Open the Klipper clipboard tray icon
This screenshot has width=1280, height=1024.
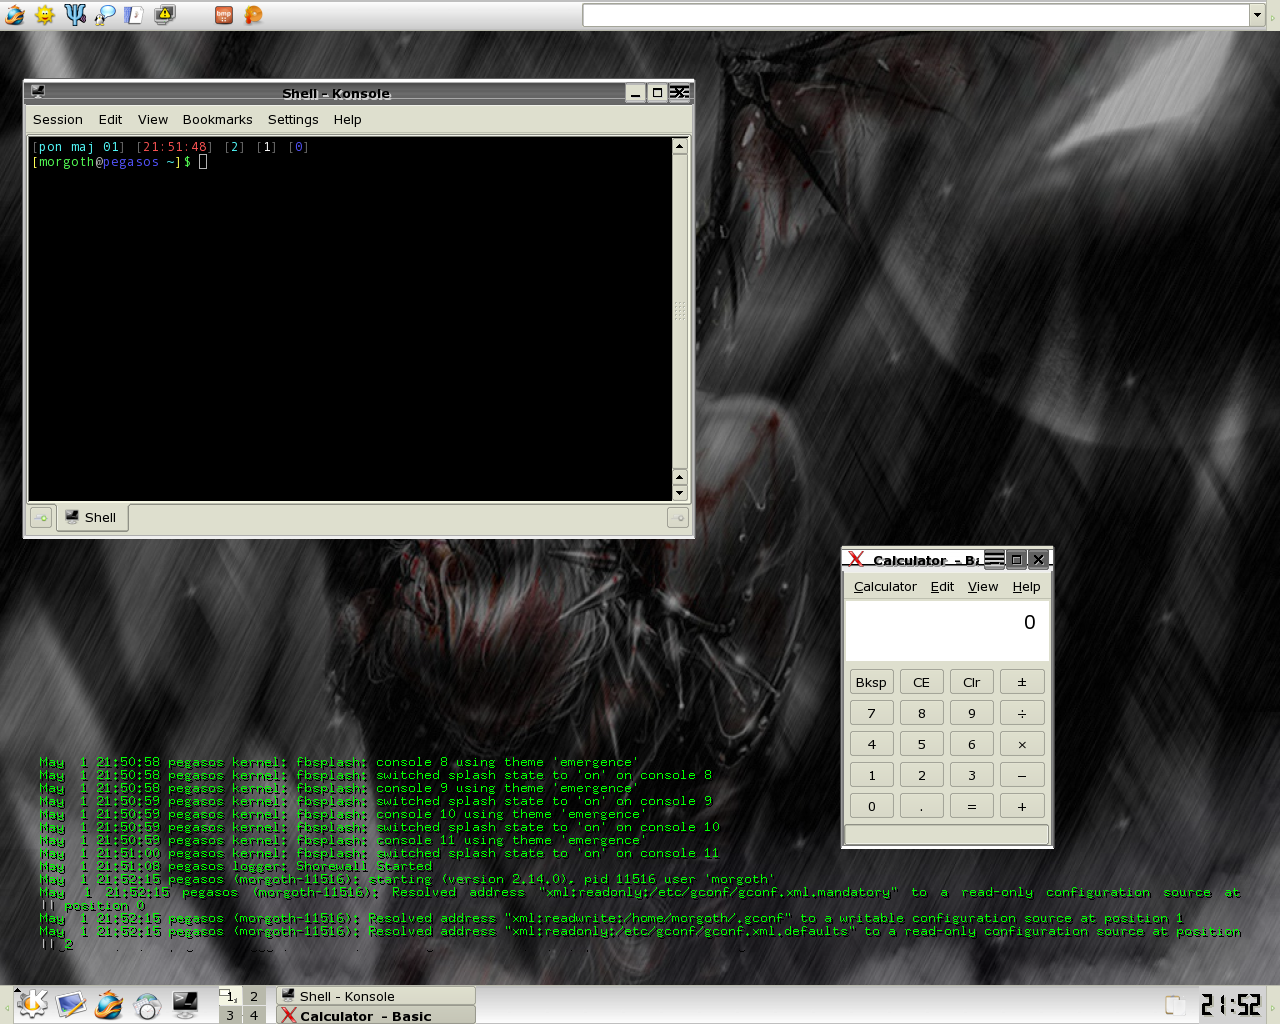click(1175, 1005)
